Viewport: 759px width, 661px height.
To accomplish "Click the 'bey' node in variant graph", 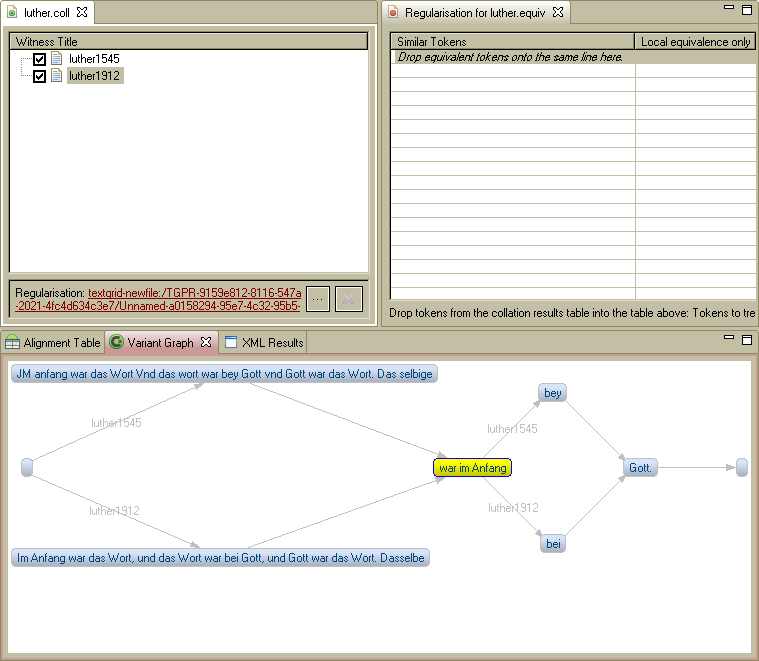I will point(553,393).
